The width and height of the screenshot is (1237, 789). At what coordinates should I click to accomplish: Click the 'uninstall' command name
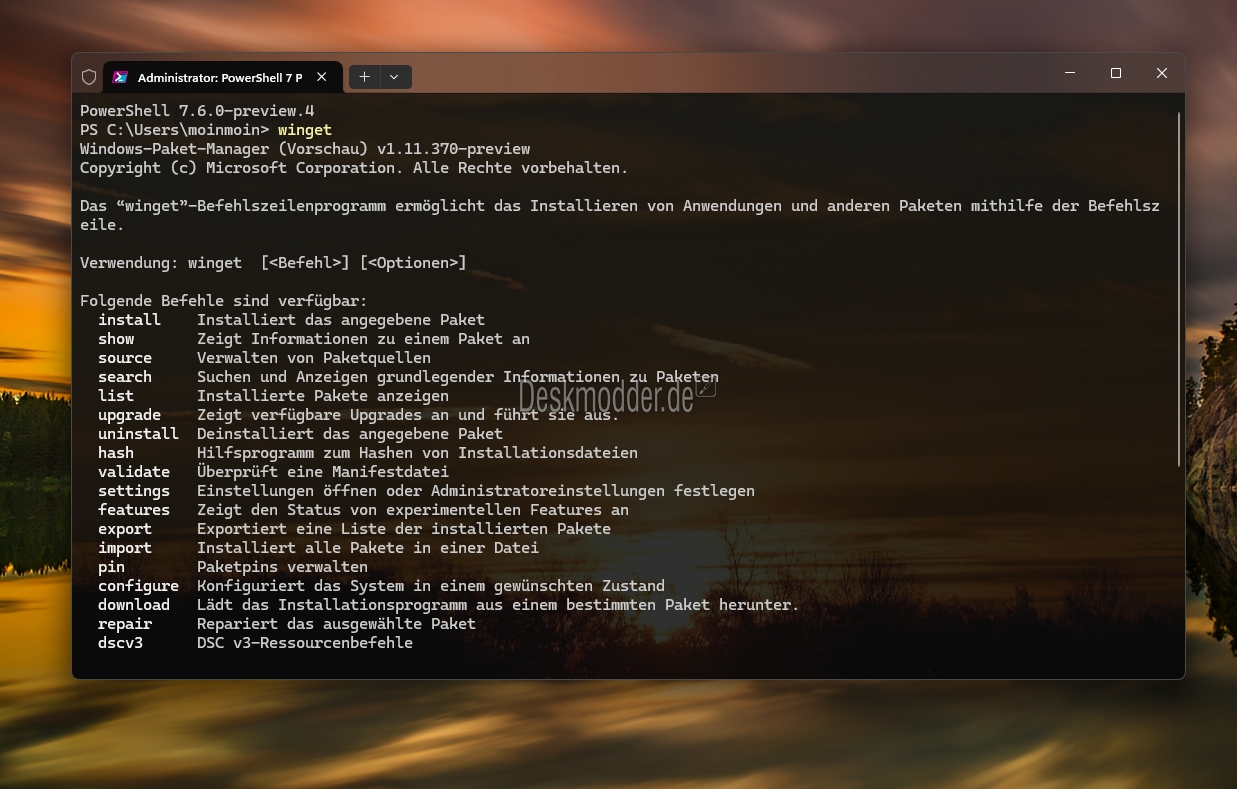click(138, 434)
